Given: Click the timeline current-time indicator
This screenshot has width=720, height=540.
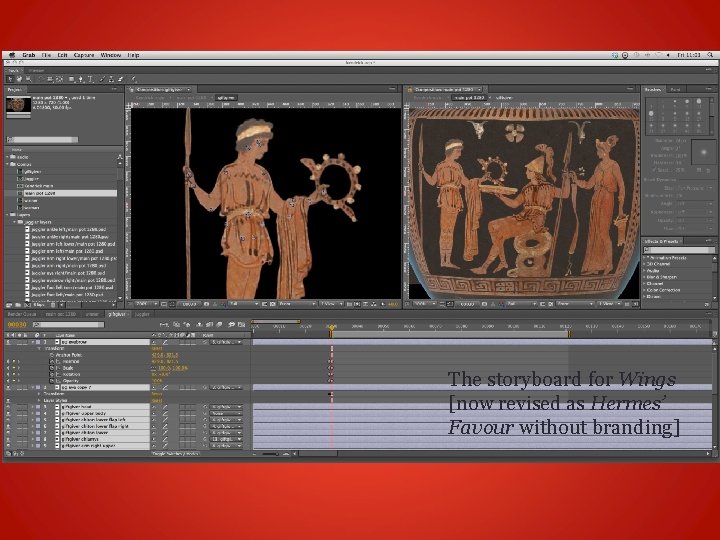Looking at the screenshot, I should pyautogui.click(x=331, y=325).
